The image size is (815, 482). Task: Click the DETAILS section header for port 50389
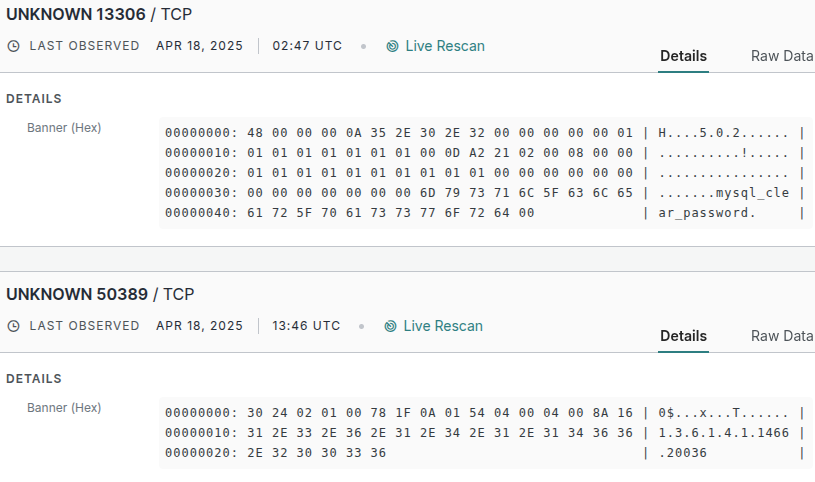pyautogui.click(x=34, y=379)
